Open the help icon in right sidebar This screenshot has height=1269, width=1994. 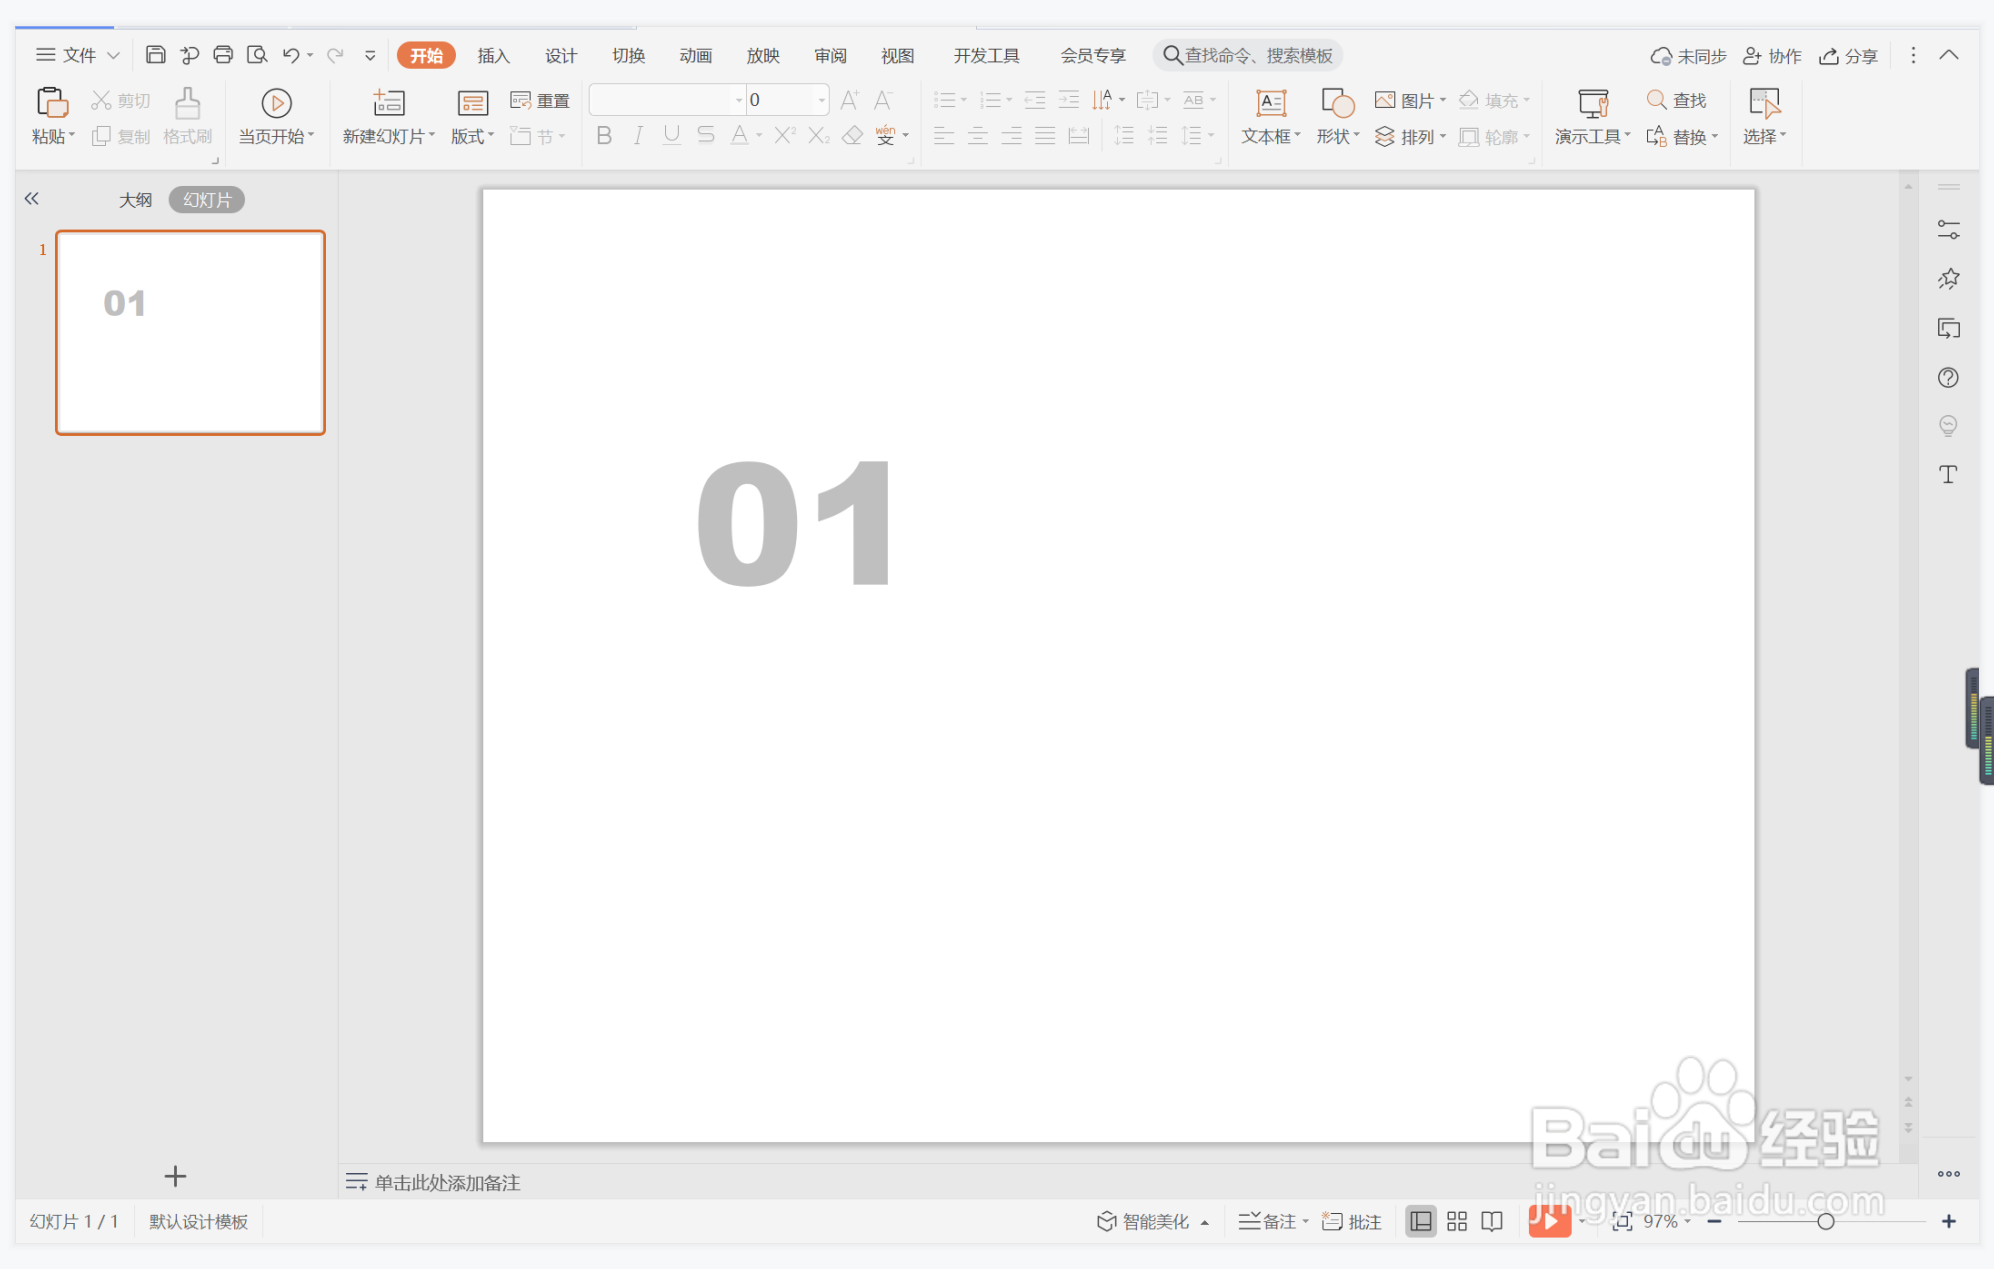(x=1947, y=377)
